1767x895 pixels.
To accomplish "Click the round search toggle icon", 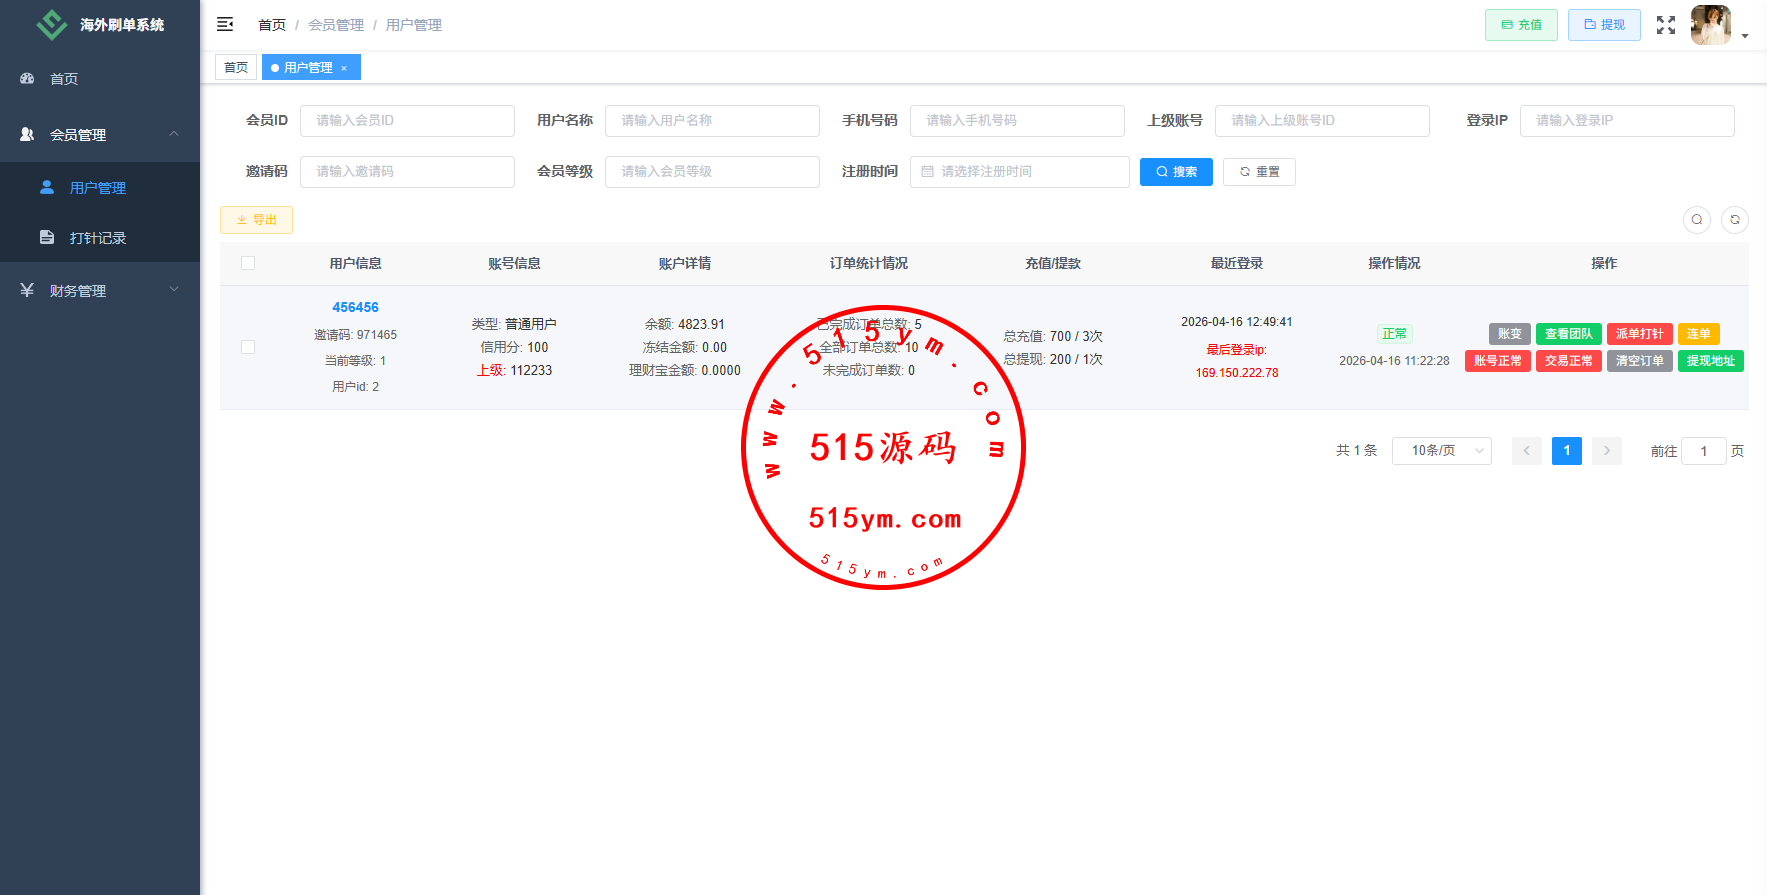I will pos(1697,220).
